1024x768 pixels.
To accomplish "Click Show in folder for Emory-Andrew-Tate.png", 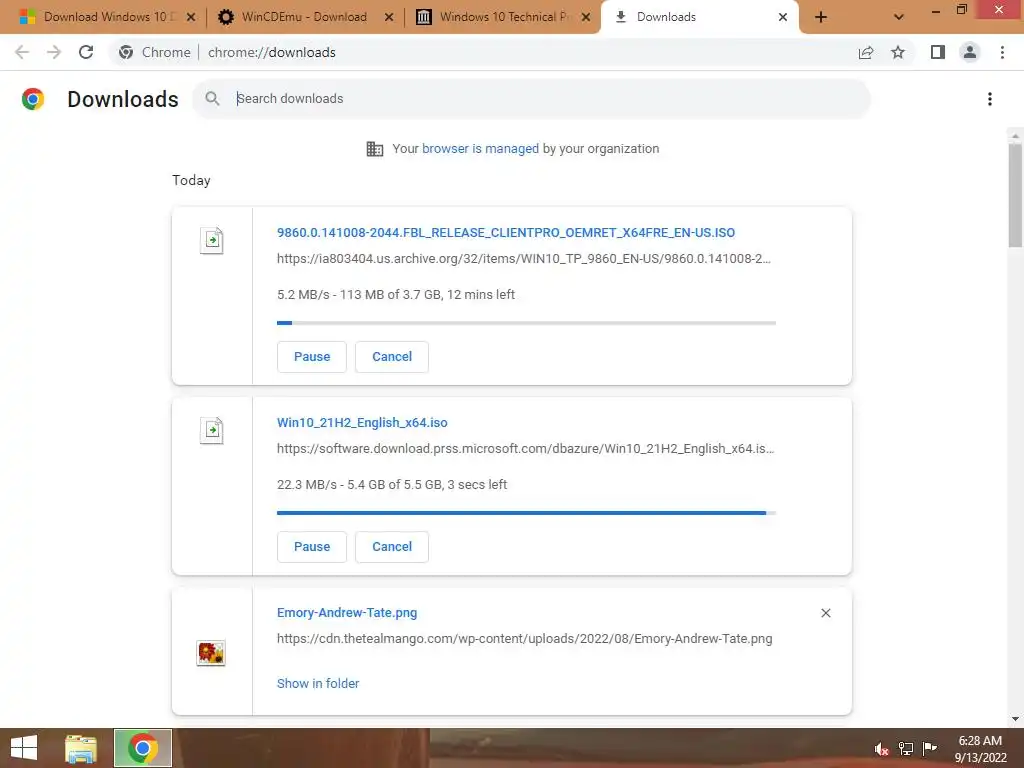I will point(318,683).
